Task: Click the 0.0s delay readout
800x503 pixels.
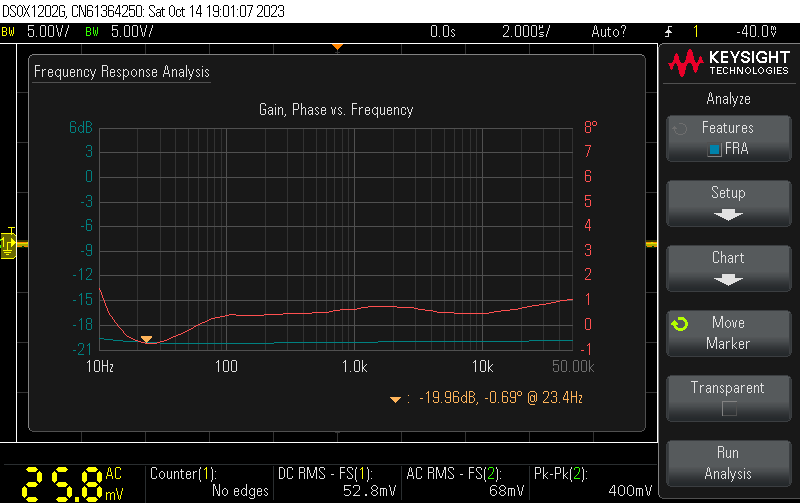Action: [443, 32]
